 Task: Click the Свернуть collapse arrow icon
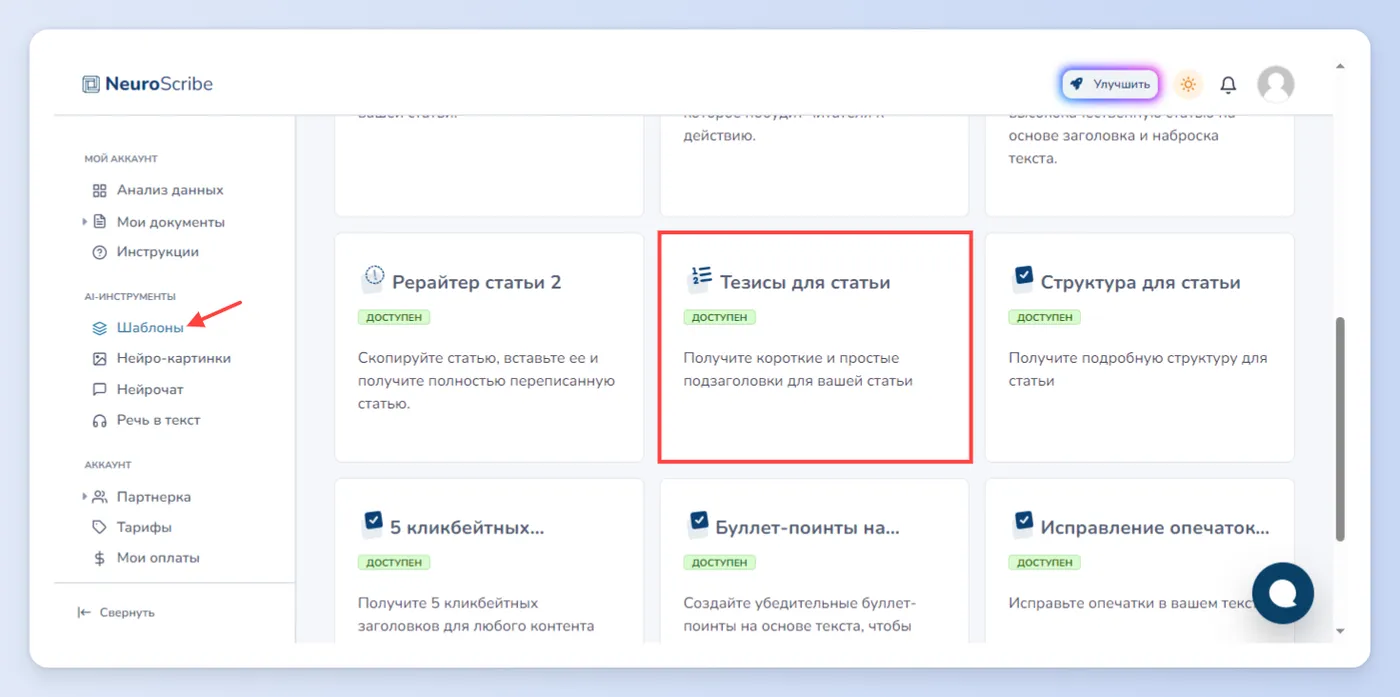coord(84,612)
